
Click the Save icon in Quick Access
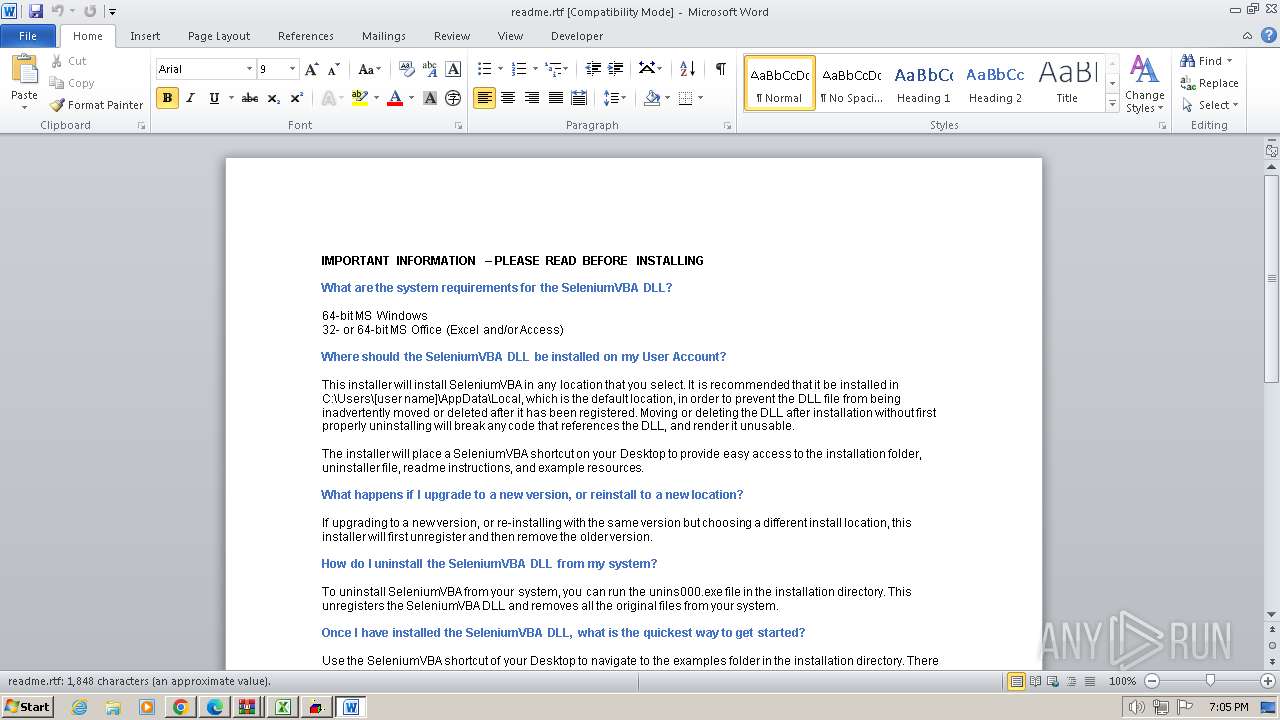[36, 11]
